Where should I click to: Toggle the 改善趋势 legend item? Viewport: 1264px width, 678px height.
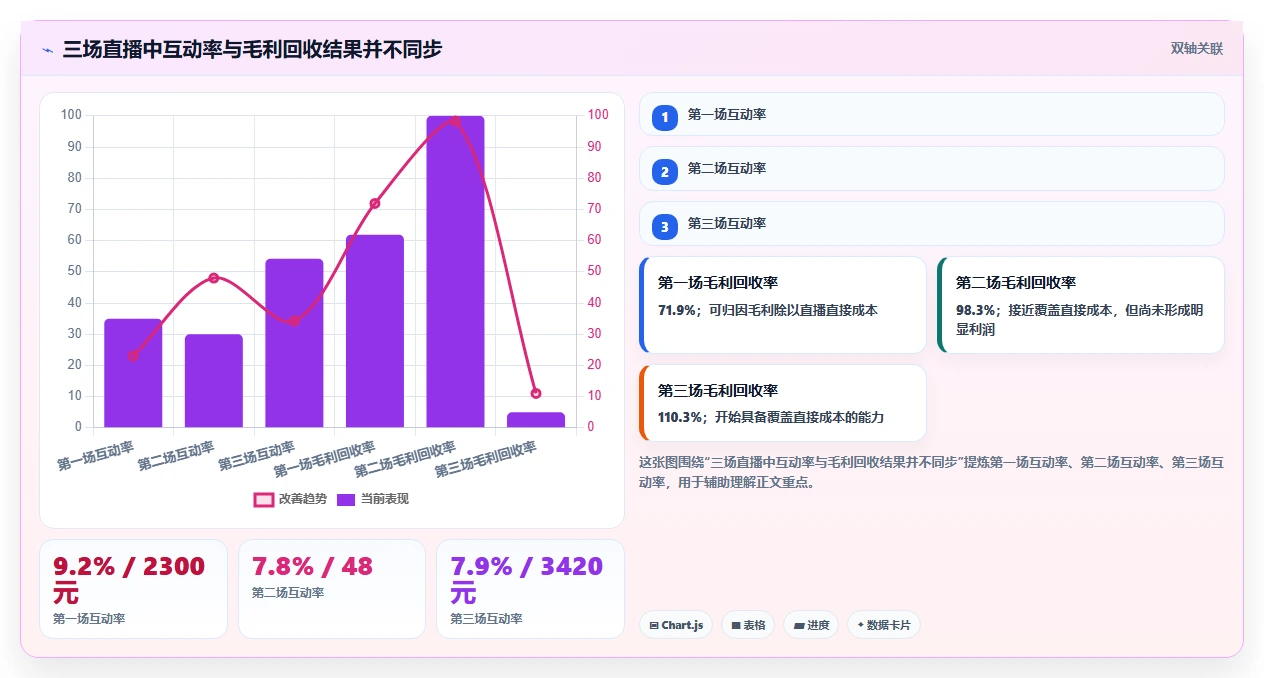click(x=290, y=499)
